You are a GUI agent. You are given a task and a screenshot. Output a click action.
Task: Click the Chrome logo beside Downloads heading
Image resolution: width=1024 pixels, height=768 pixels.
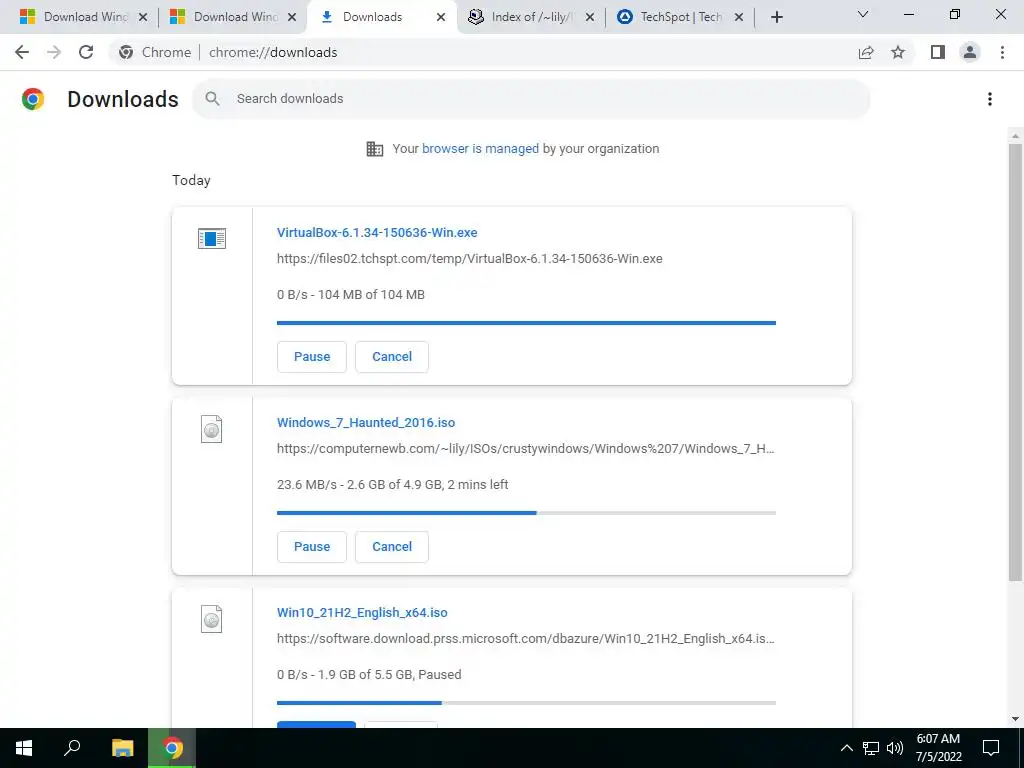(x=33, y=99)
